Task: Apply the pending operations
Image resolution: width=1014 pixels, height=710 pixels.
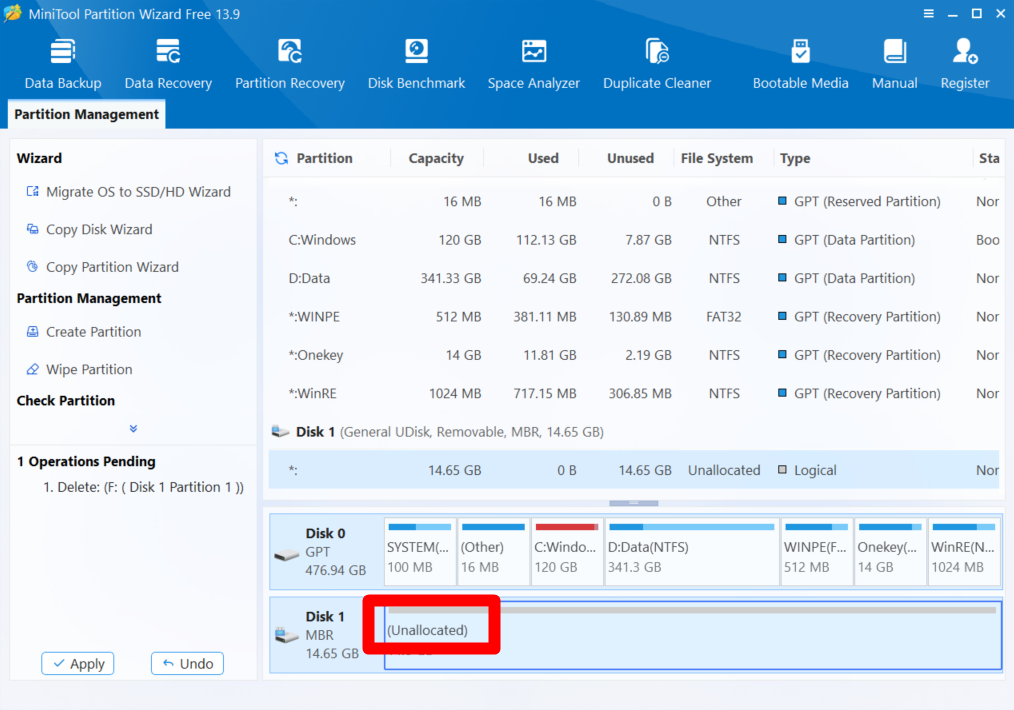Action: click(78, 663)
